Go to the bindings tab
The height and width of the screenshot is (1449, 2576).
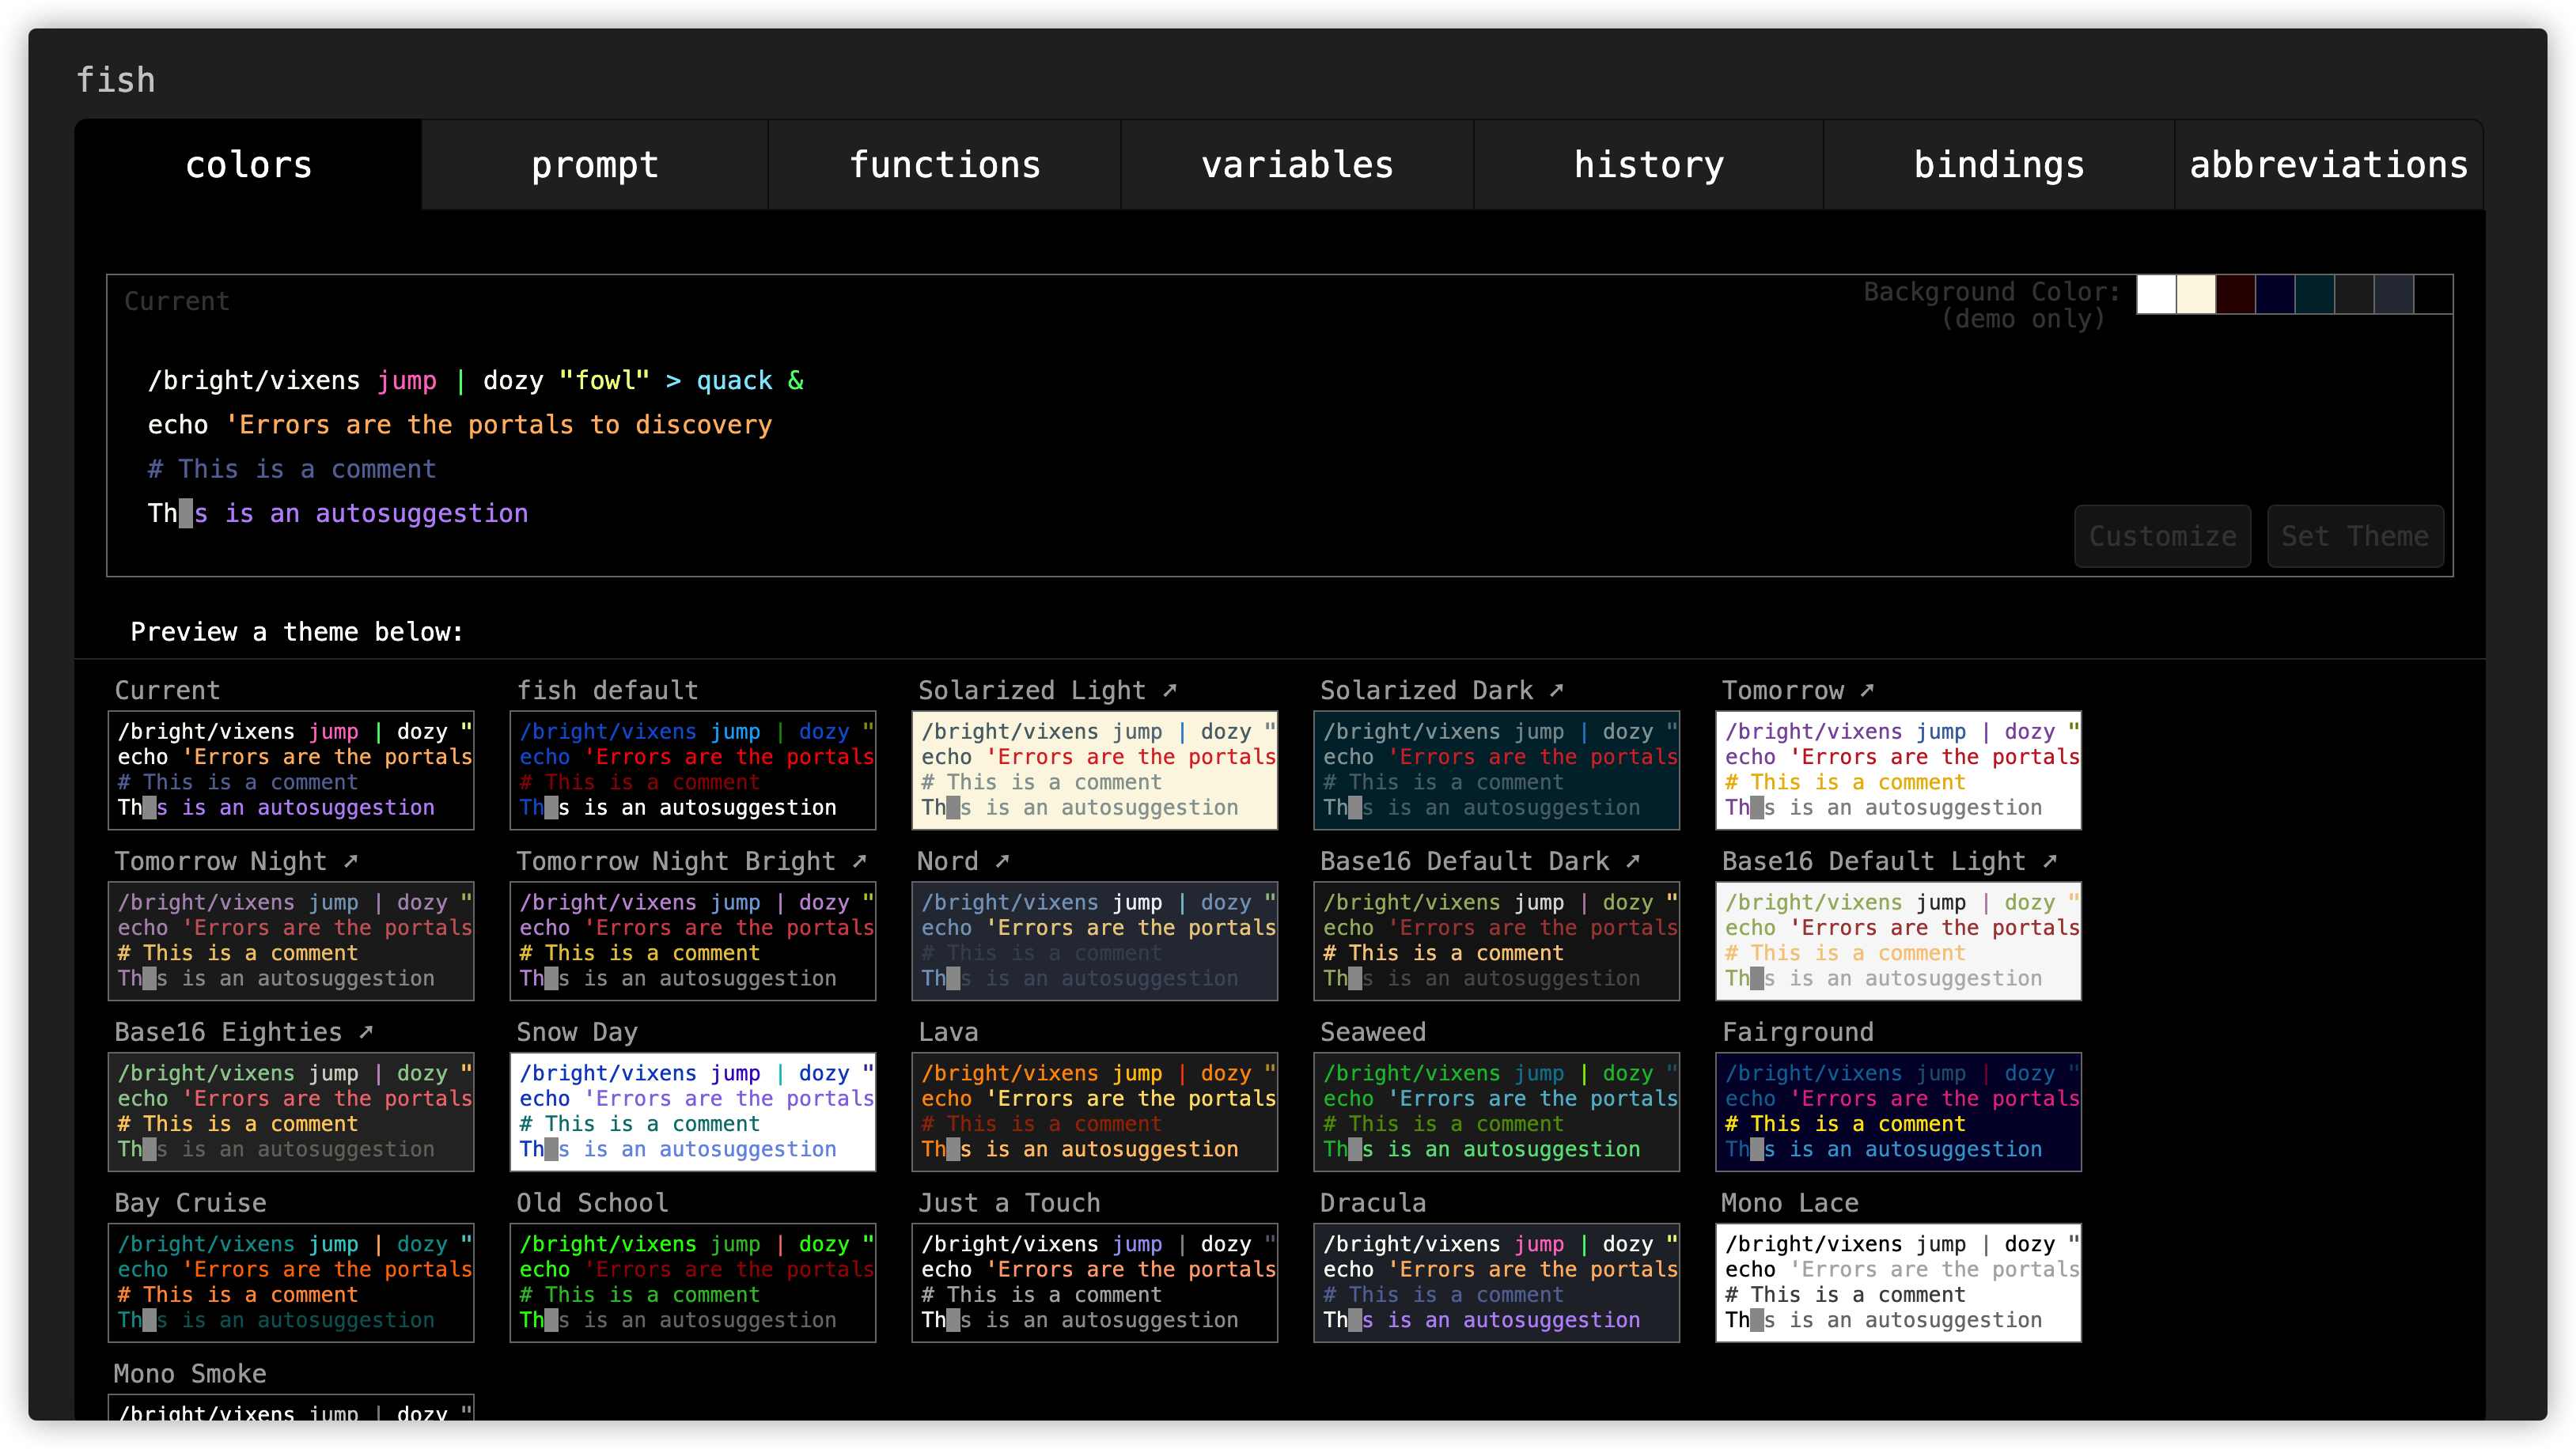[x=1999, y=165]
